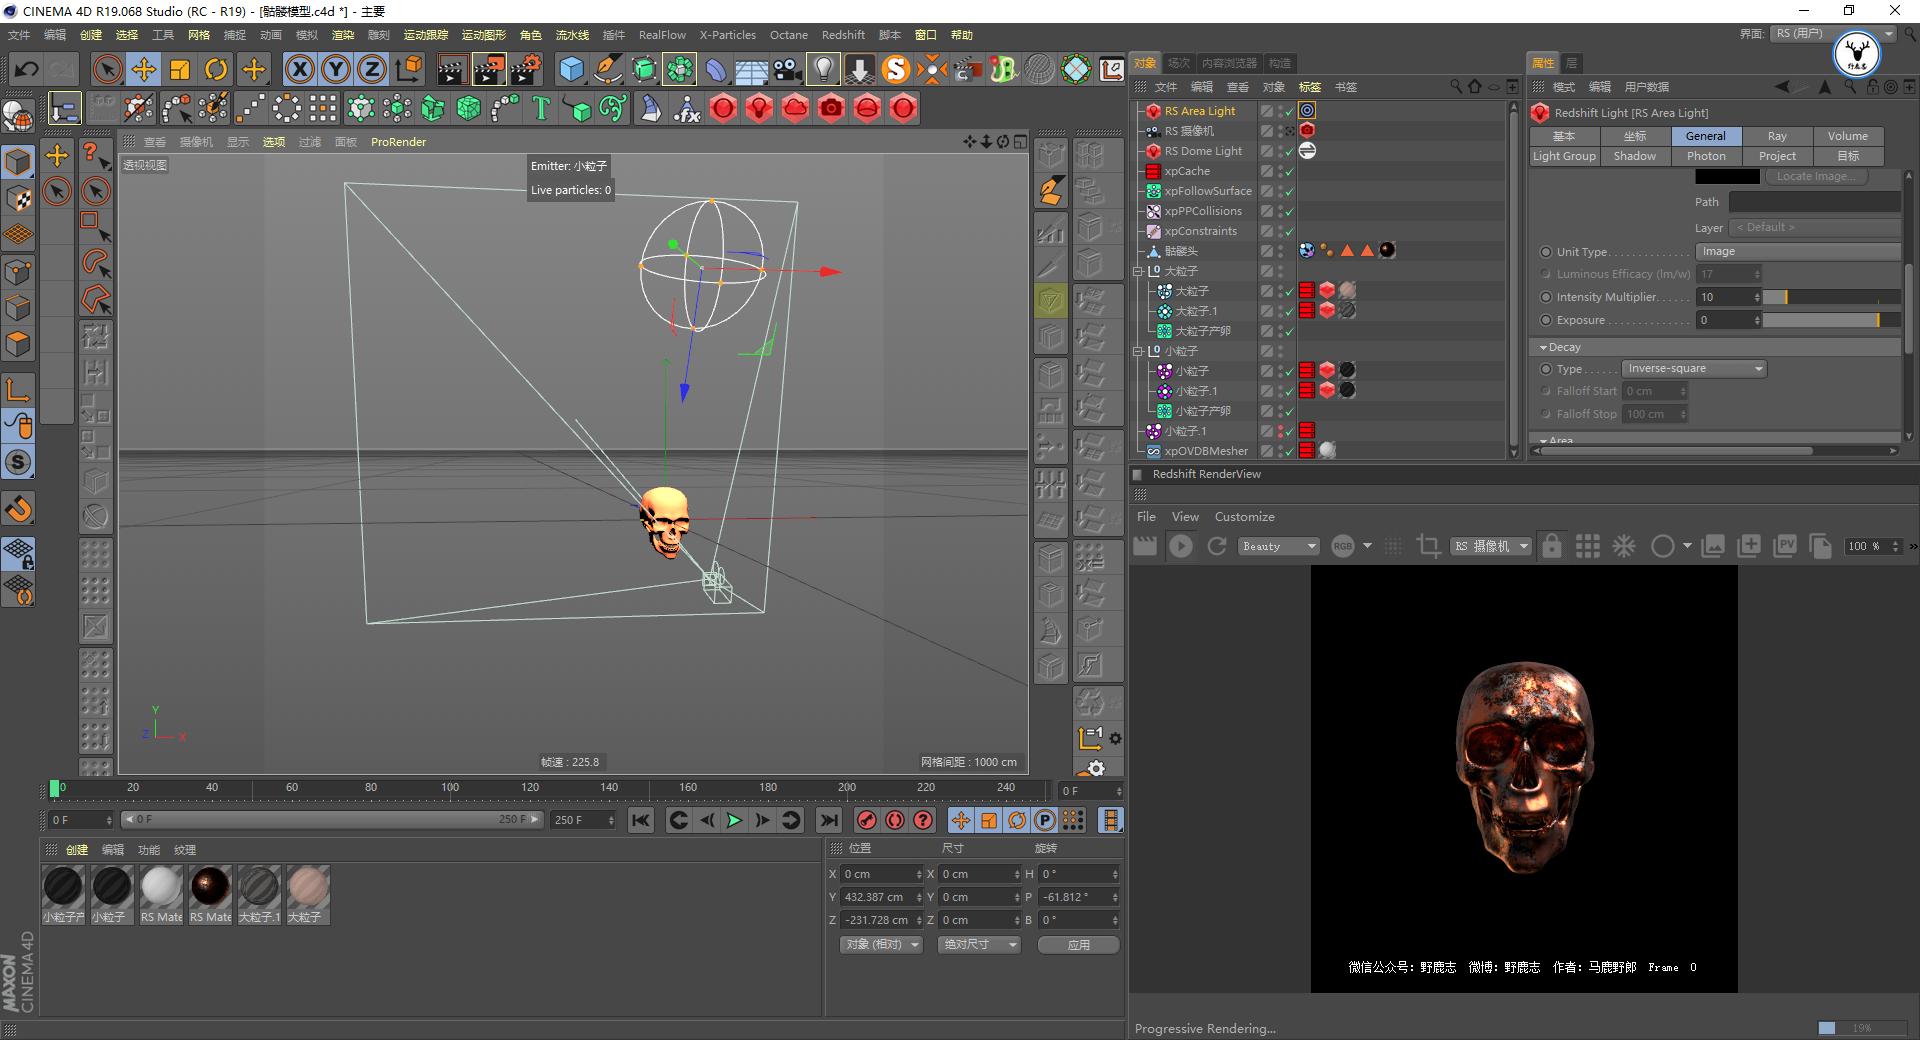Click the Sketch and Toon S icon

click(897, 69)
